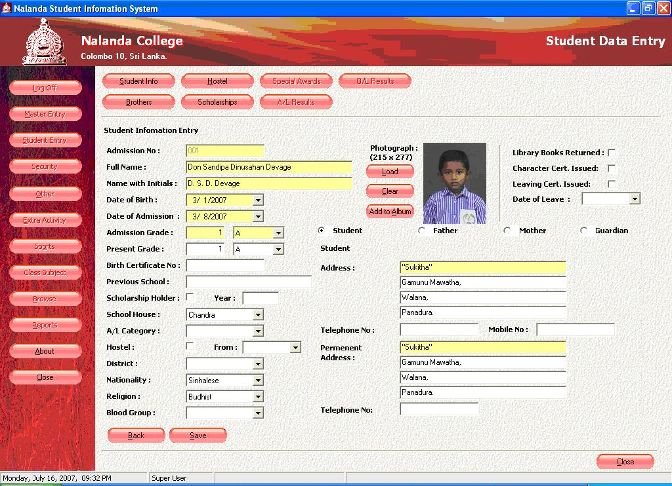Select the Student radio button

[x=321, y=230]
